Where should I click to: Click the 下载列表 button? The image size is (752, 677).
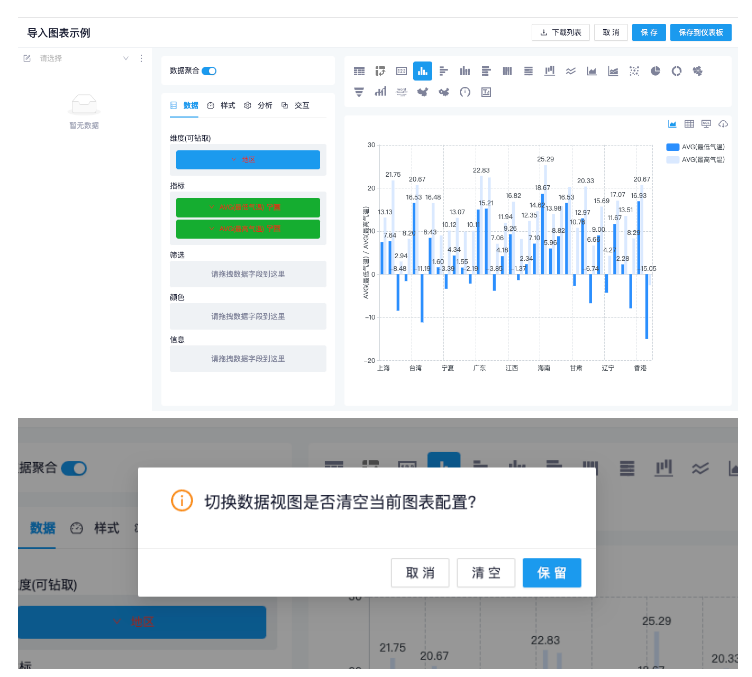point(560,33)
